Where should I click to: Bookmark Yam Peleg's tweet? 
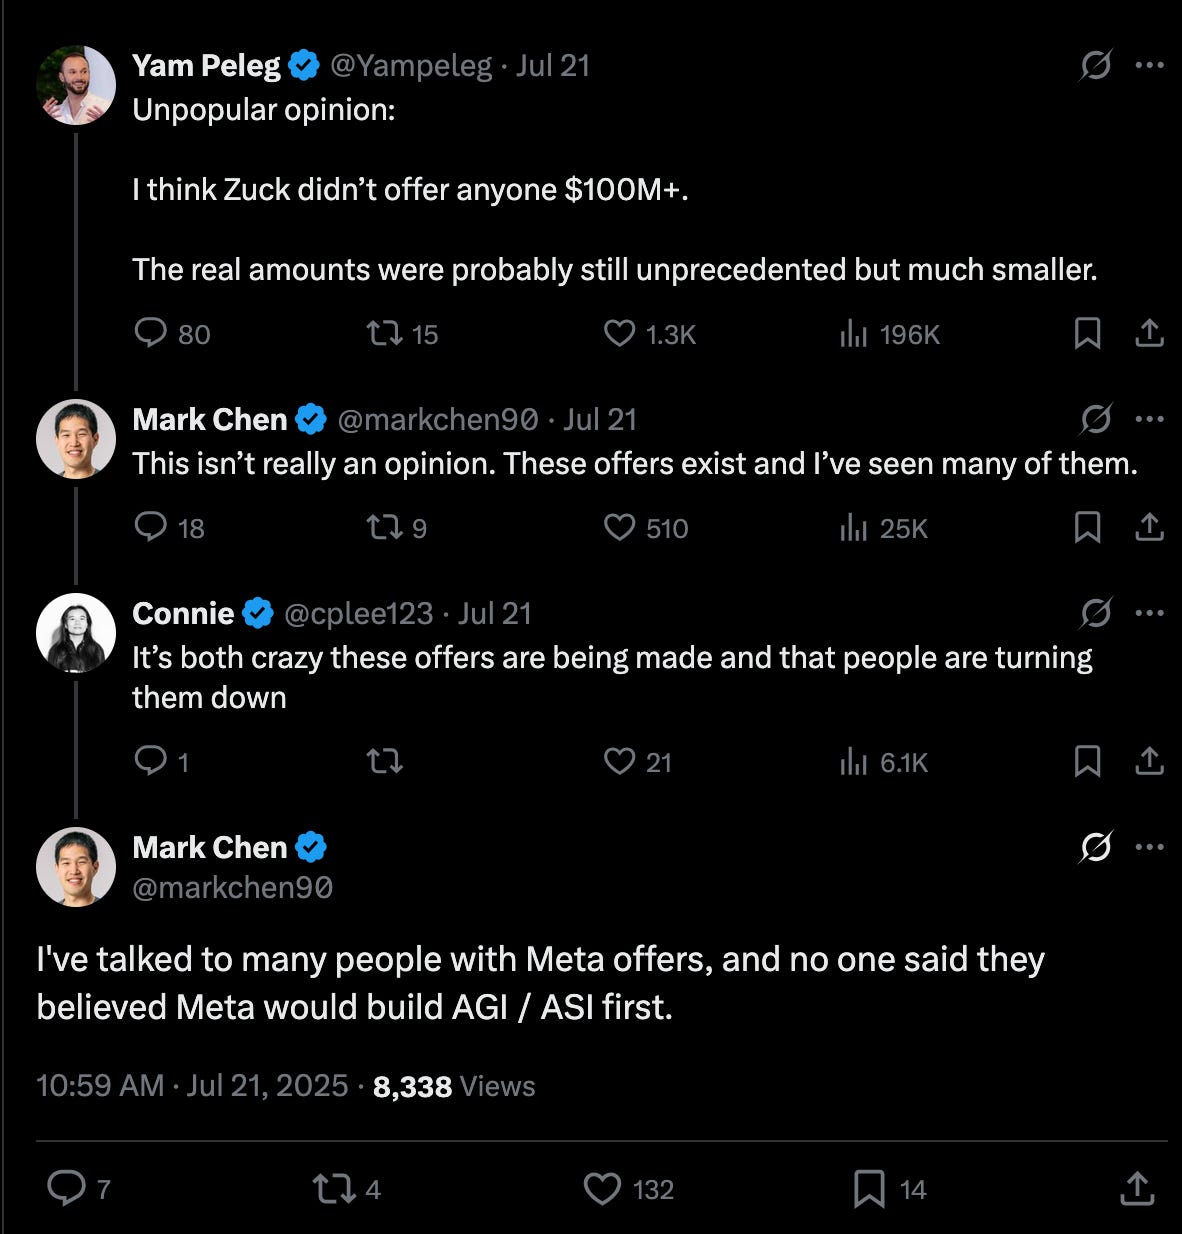tap(1087, 333)
